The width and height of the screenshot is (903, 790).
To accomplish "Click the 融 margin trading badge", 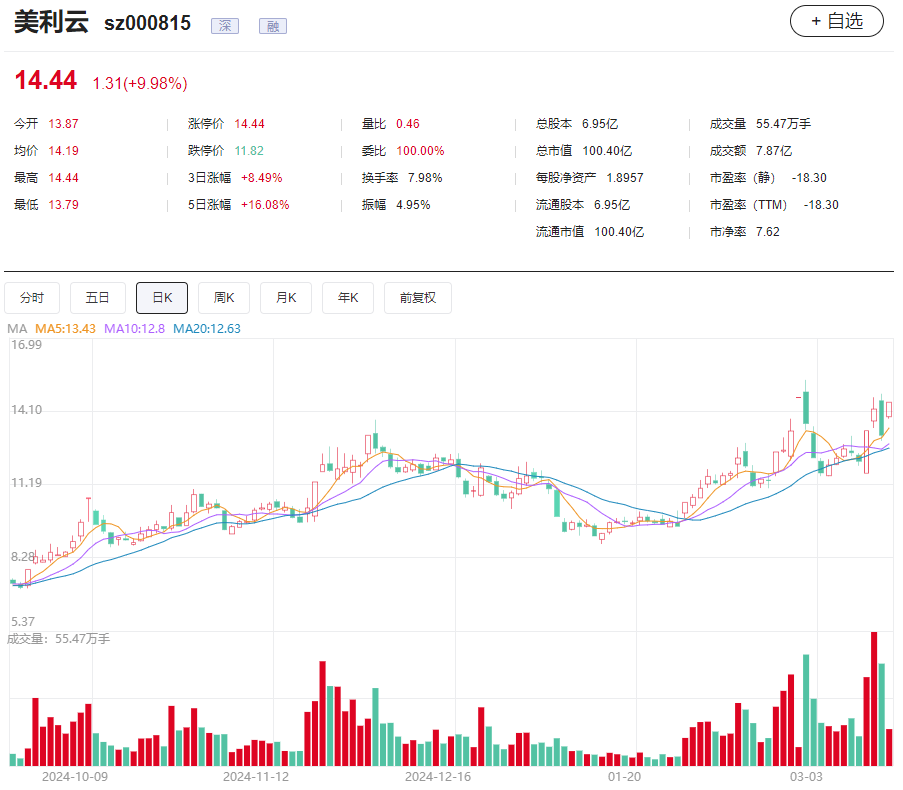I will [272, 26].
